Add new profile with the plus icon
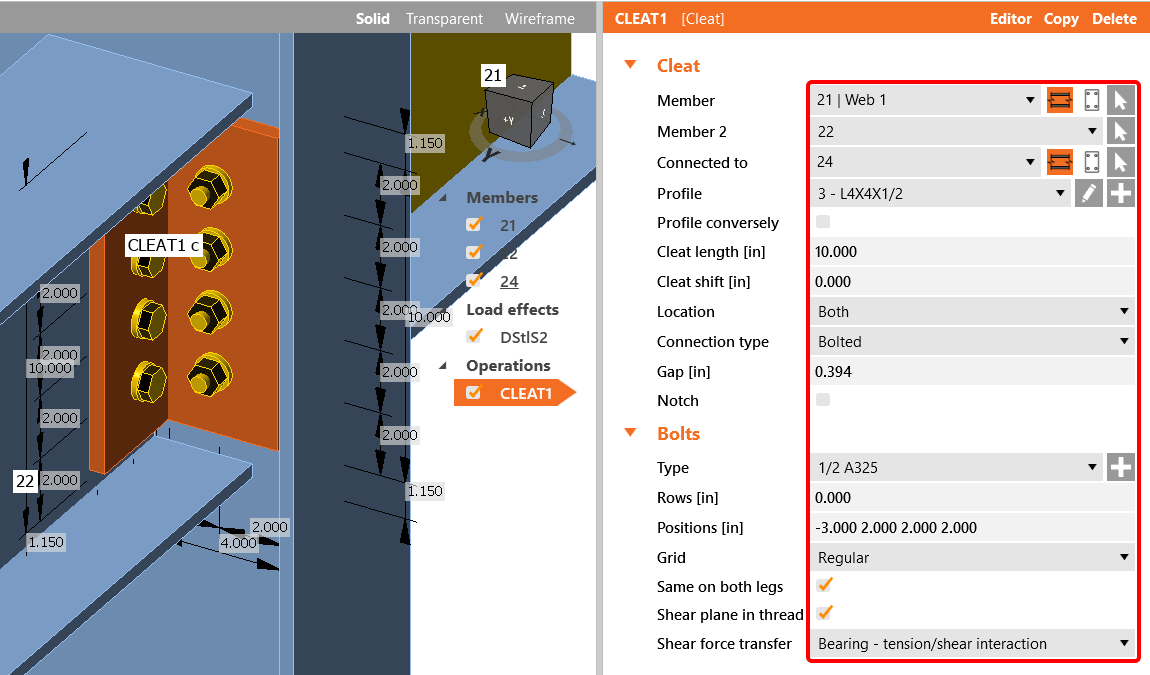This screenshot has width=1150, height=675. tap(1121, 193)
